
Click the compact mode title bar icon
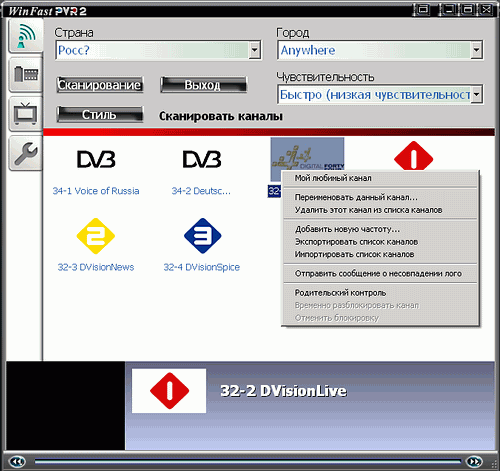click(423, 9)
